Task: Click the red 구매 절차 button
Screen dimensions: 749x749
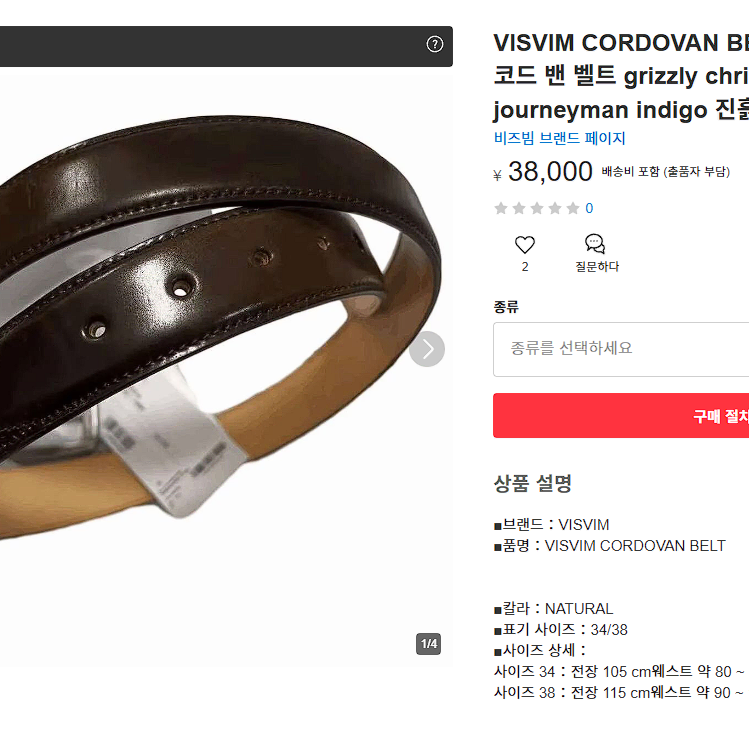Action: tap(621, 416)
